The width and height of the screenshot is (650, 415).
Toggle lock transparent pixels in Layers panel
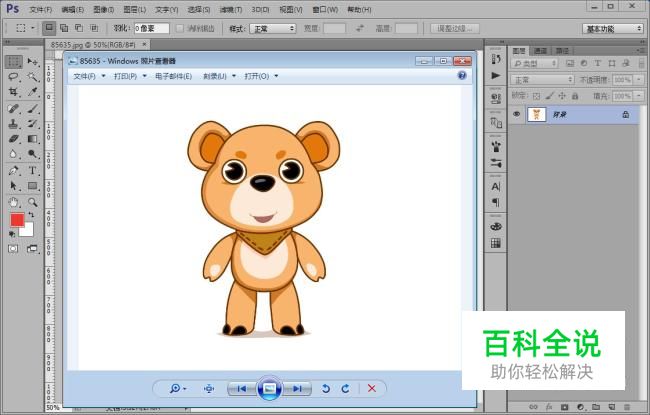(536, 96)
